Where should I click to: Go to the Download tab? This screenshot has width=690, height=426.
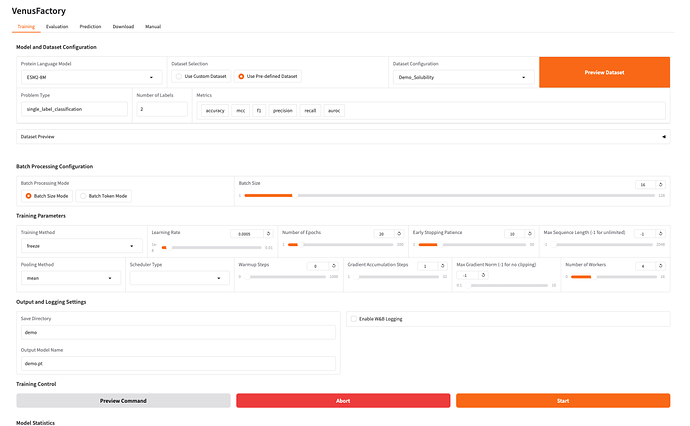[x=123, y=27]
